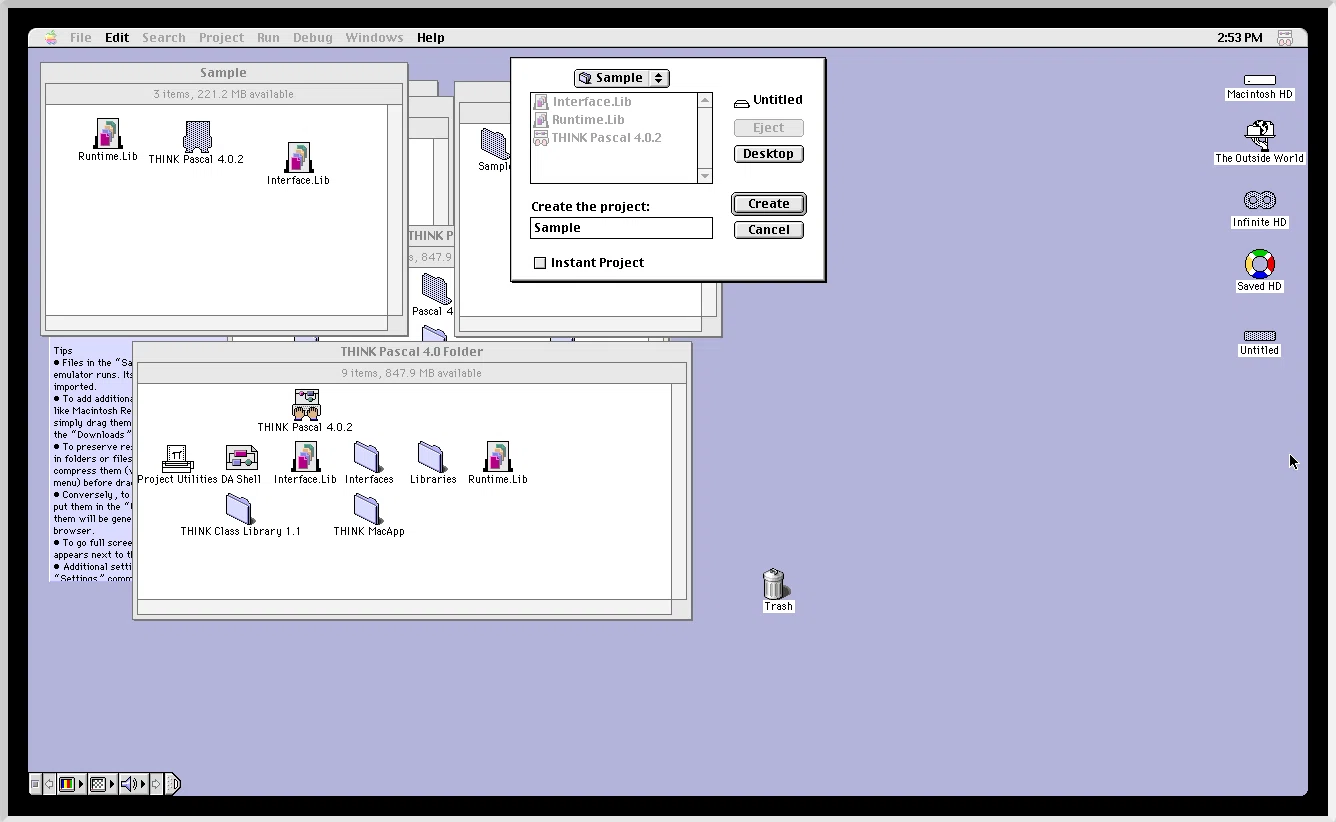The image size is (1336, 822).
Task: Open the Windows menu
Action: (x=374, y=38)
